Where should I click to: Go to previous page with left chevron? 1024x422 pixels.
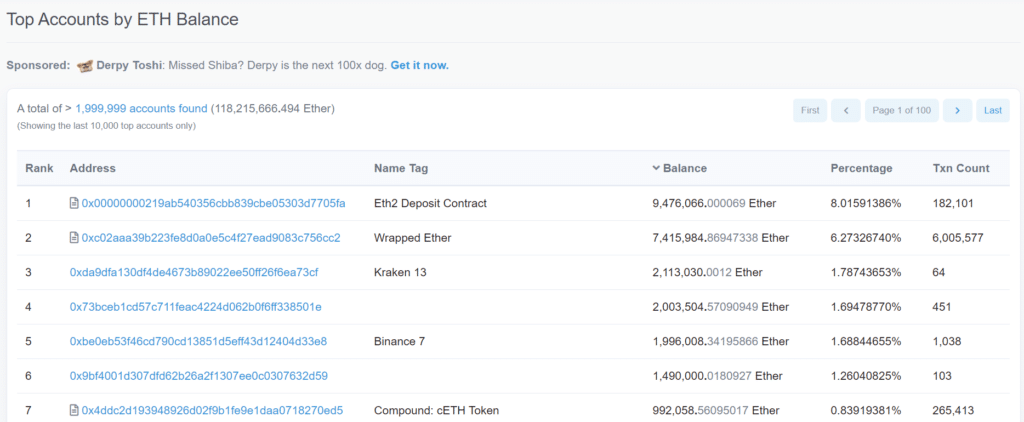coord(846,110)
